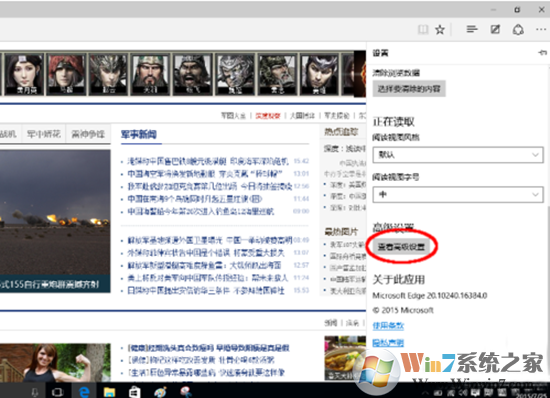Screen dimensions: 550x398
Task: Click the 查看高级设置 button
Action: (401, 247)
